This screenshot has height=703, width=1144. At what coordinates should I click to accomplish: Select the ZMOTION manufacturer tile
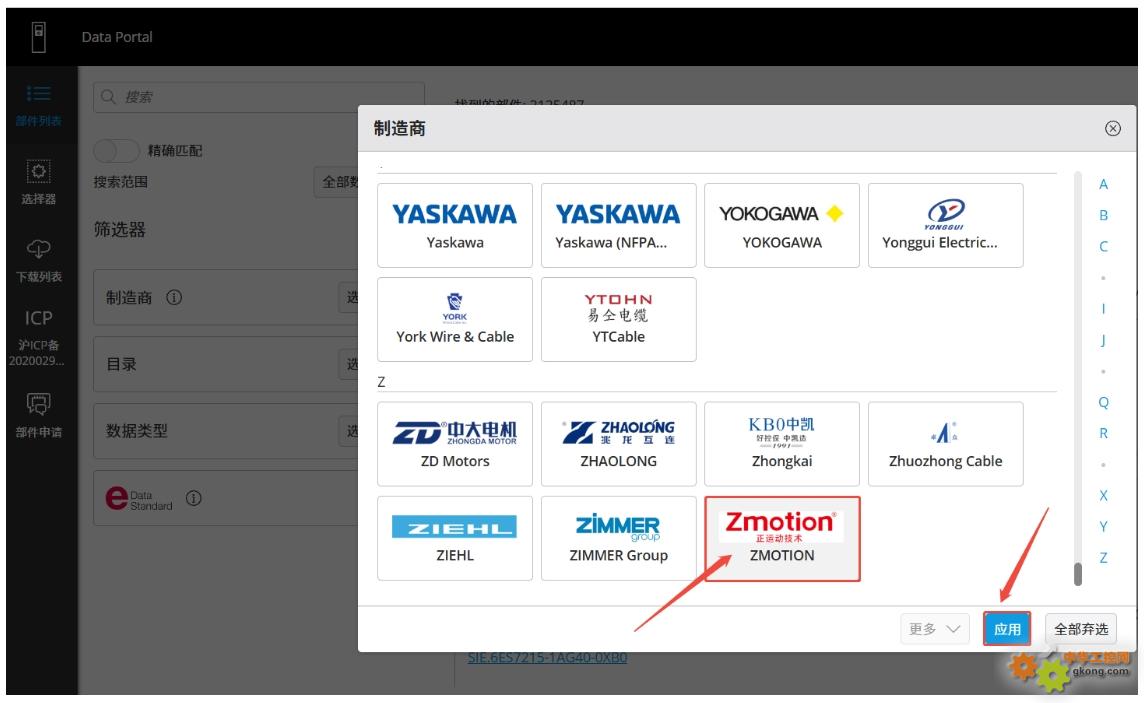[x=782, y=538]
